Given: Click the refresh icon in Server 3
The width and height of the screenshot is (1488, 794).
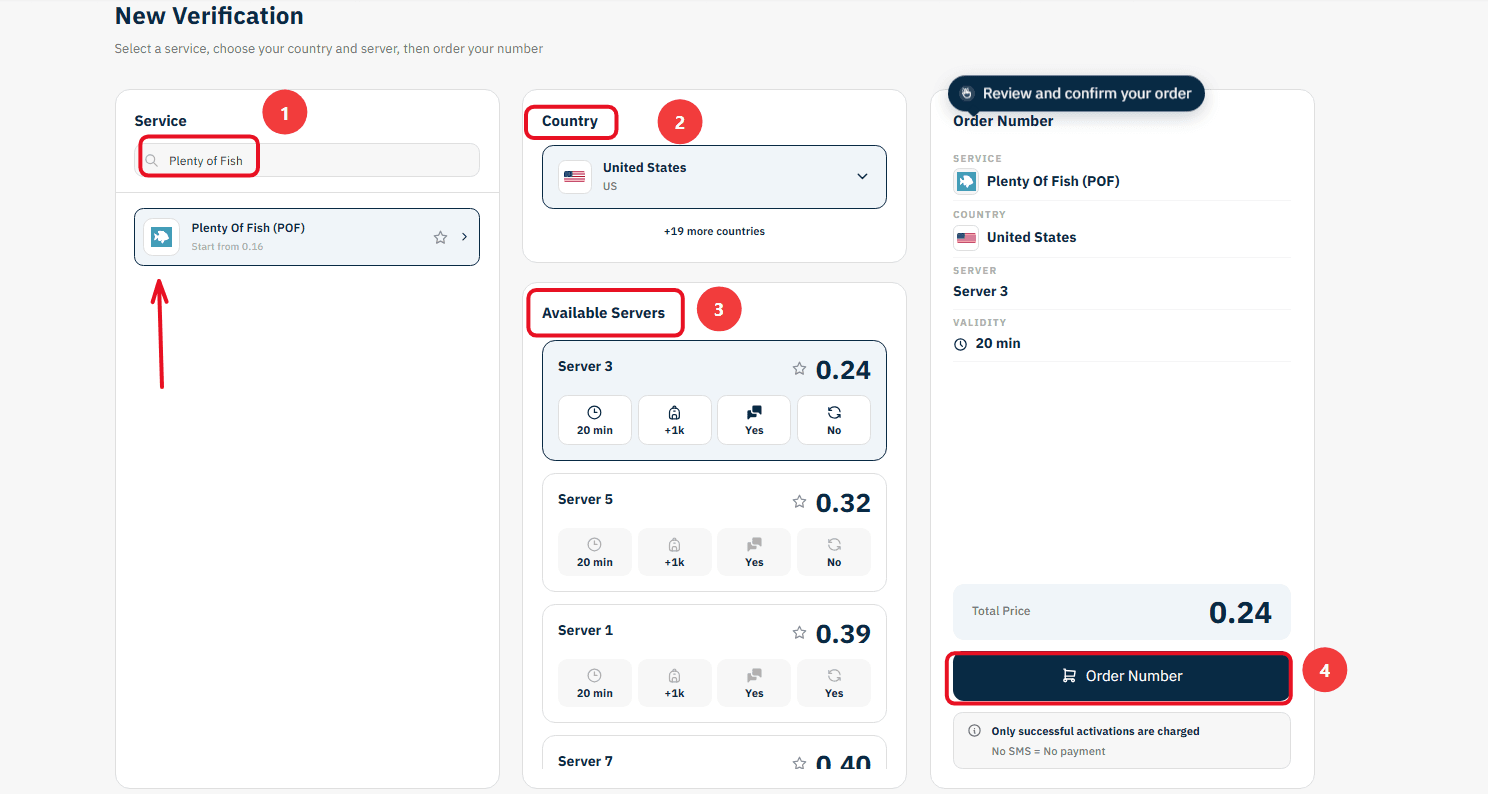Looking at the screenshot, I should (x=834, y=412).
